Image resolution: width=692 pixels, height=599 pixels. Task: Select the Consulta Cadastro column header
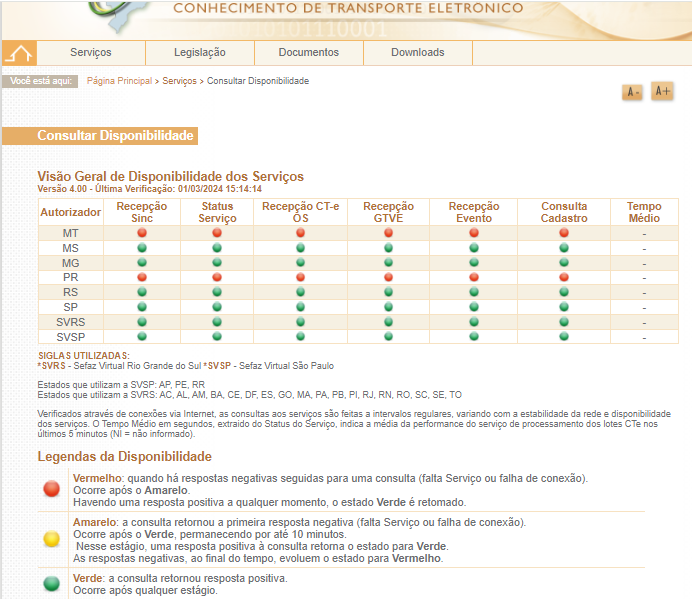click(x=564, y=212)
